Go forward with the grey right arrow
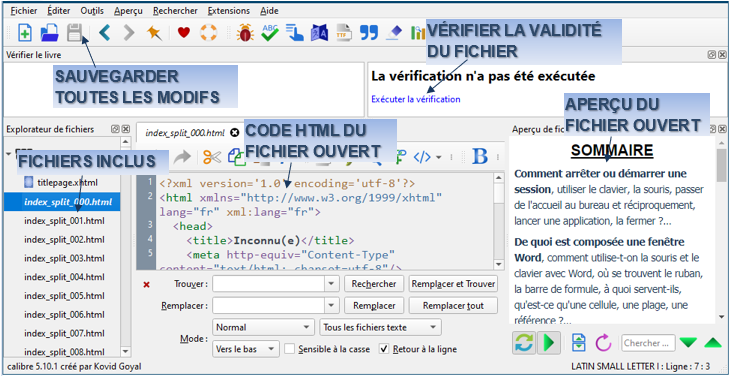This screenshot has width=732, height=376. [129, 33]
